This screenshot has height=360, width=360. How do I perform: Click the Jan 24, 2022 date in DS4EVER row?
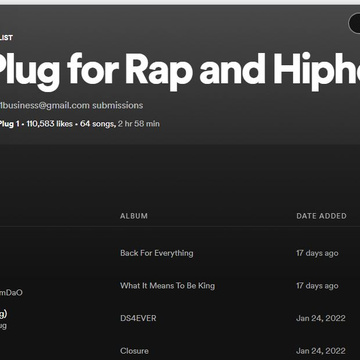[321, 318]
